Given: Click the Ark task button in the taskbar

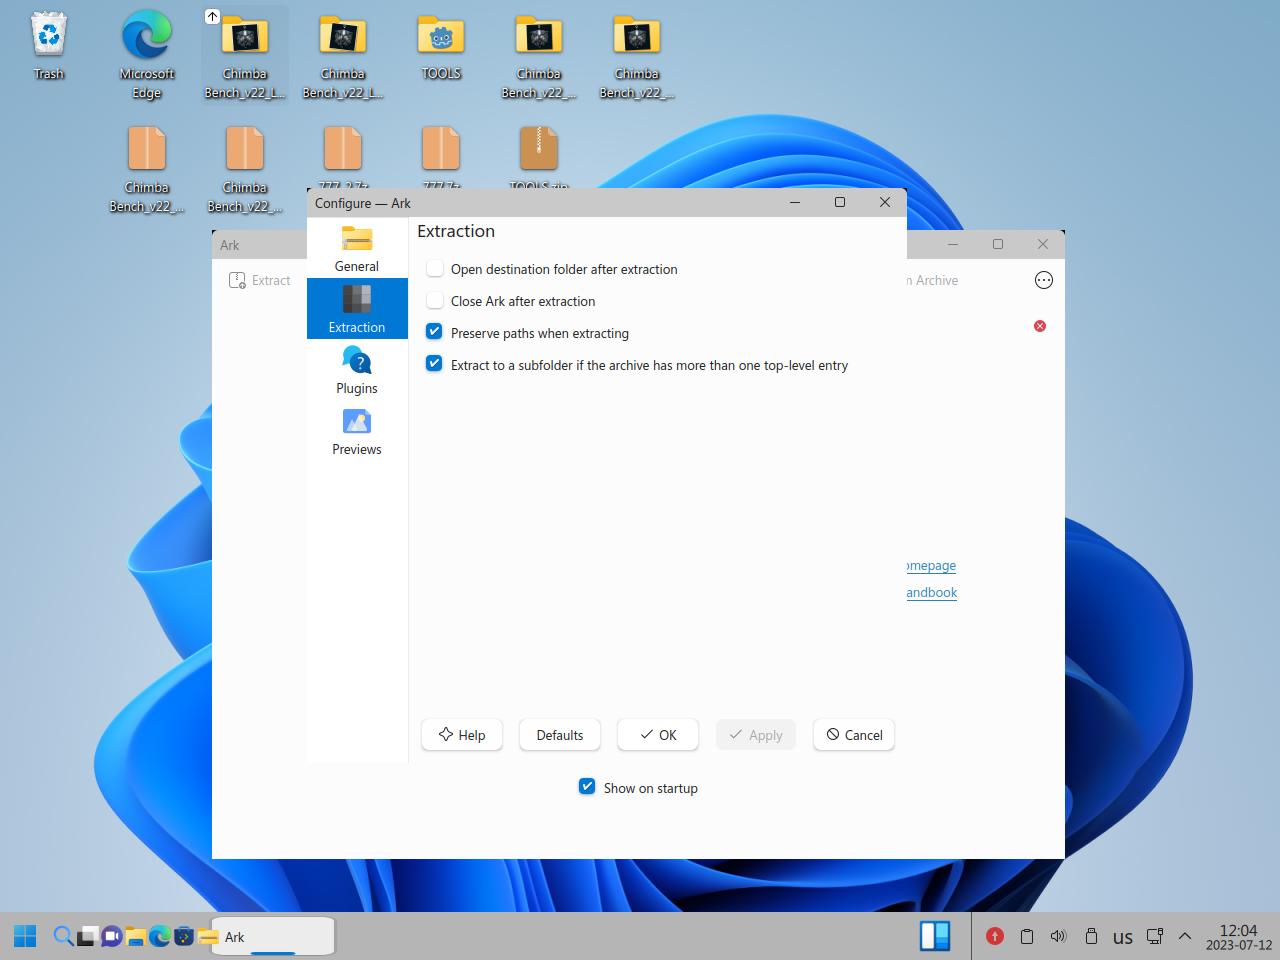Looking at the screenshot, I should click(x=272, y=937).
